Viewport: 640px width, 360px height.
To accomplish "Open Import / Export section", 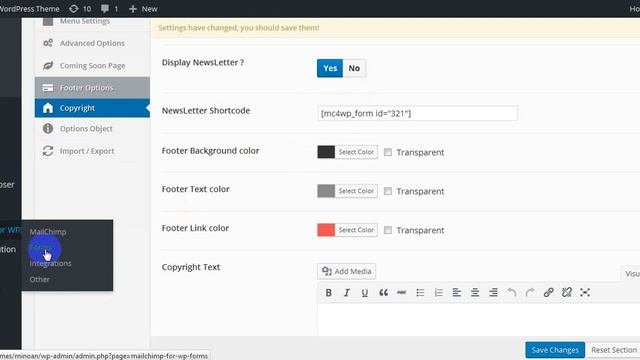I will 92,151.
